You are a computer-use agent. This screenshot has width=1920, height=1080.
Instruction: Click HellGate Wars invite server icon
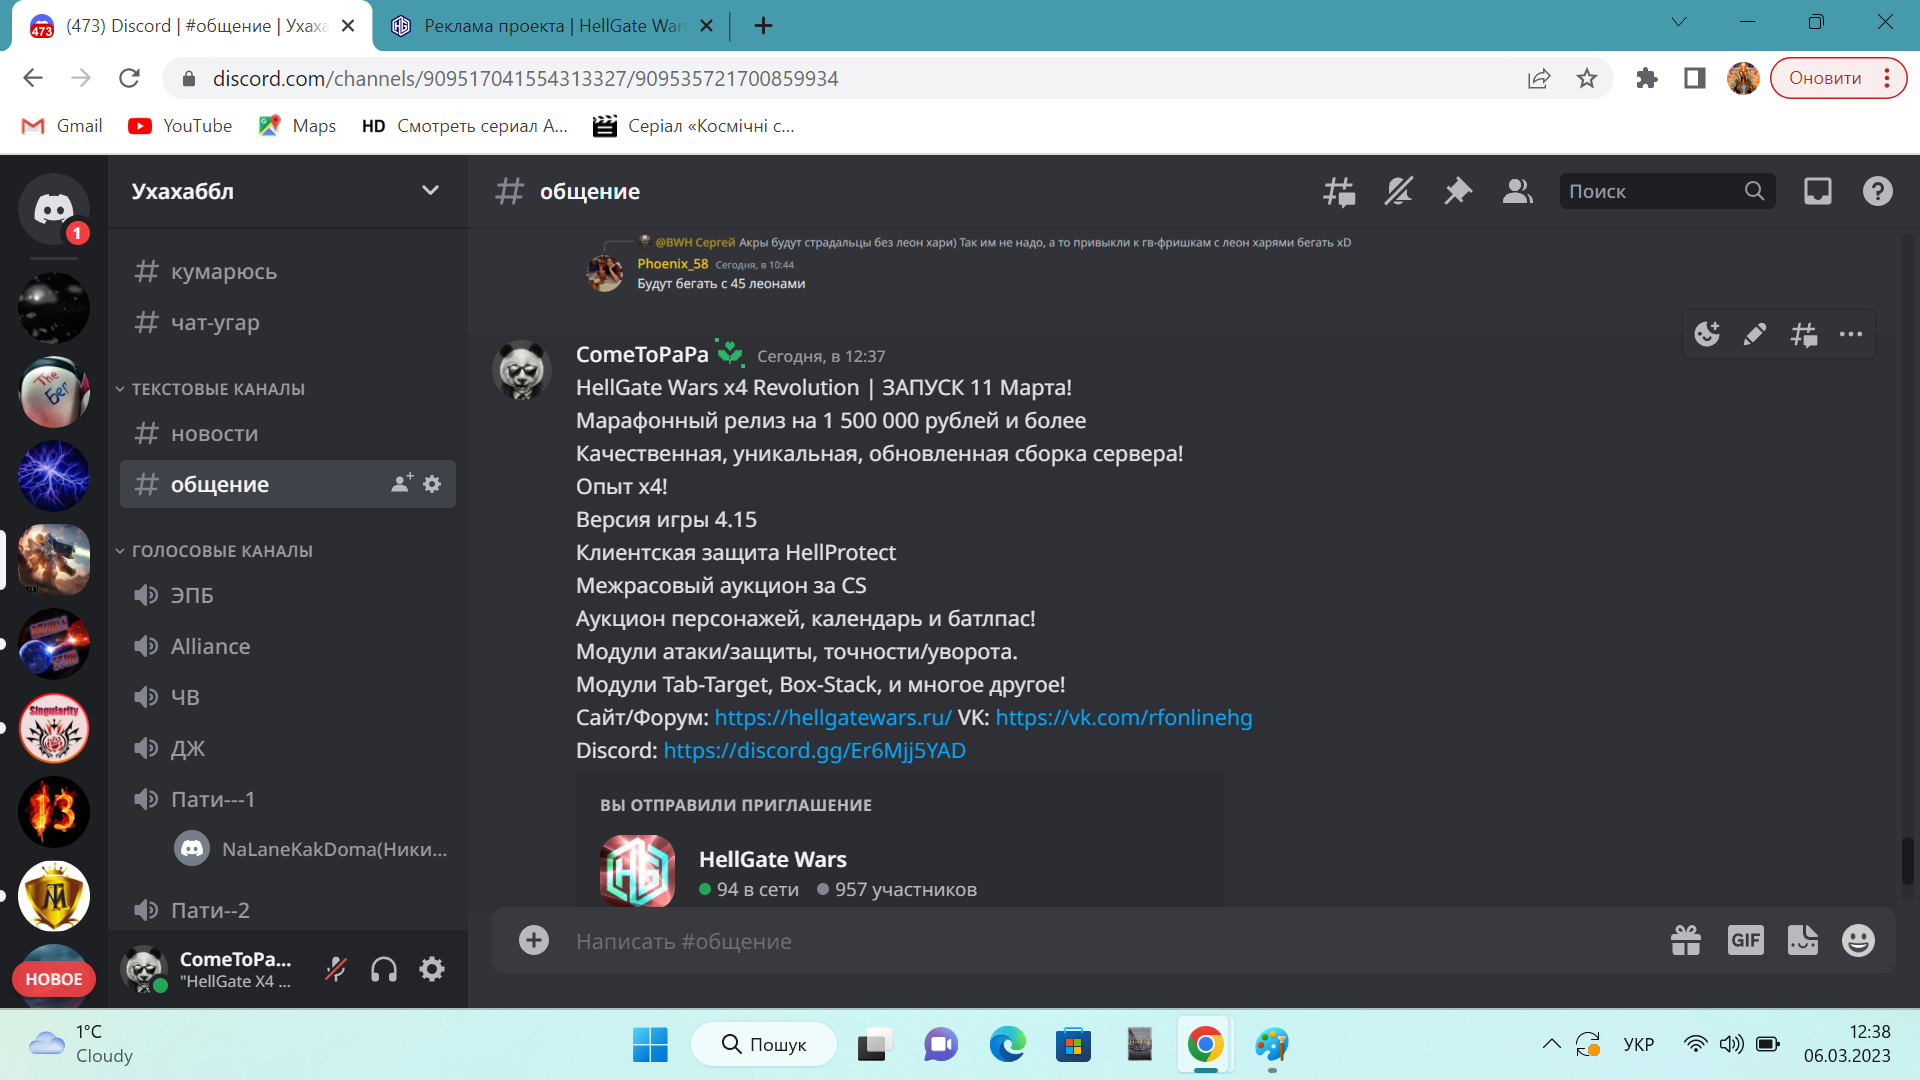(x=638, y=870)
